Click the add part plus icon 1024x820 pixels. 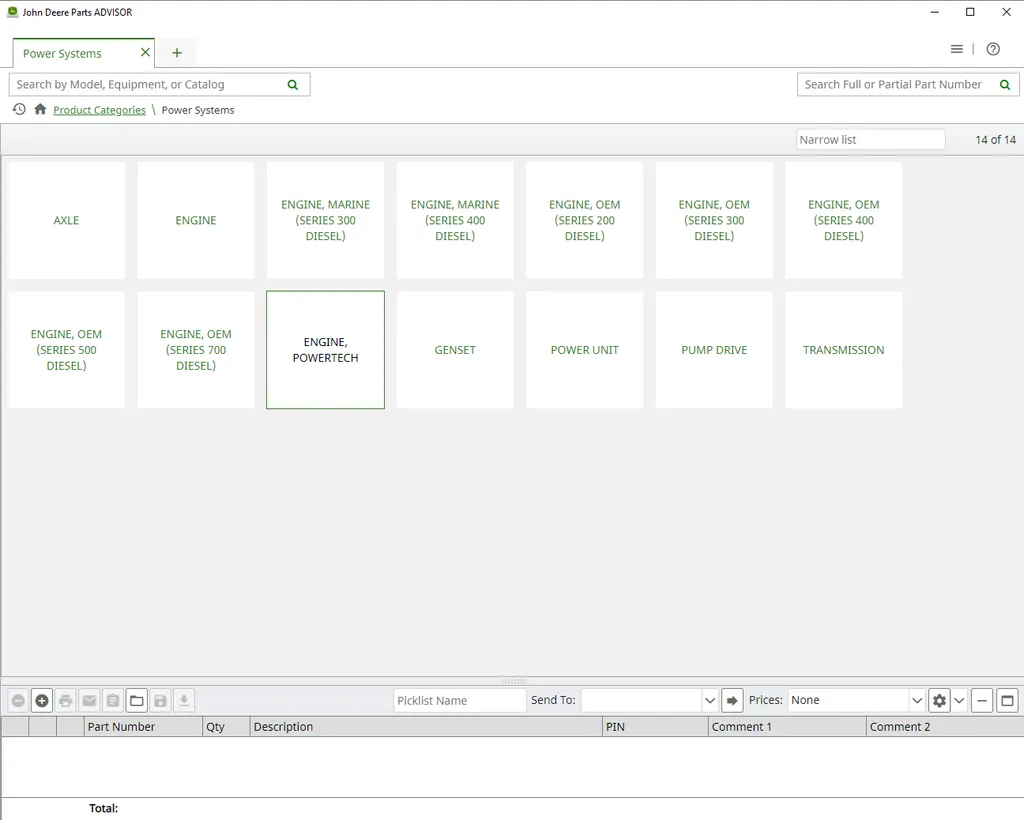point(42,701)
